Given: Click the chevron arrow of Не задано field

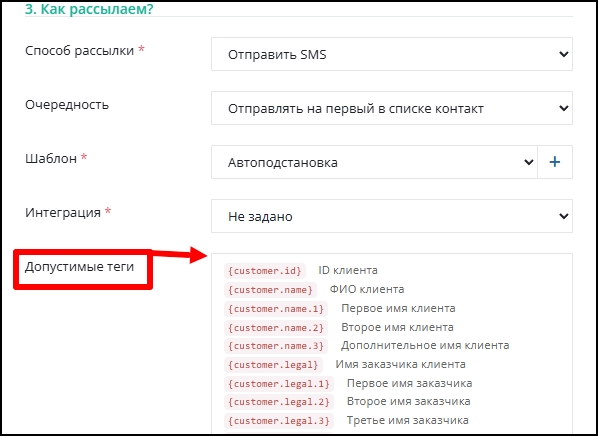Looking at the screenshot, I should pos(564,216).
